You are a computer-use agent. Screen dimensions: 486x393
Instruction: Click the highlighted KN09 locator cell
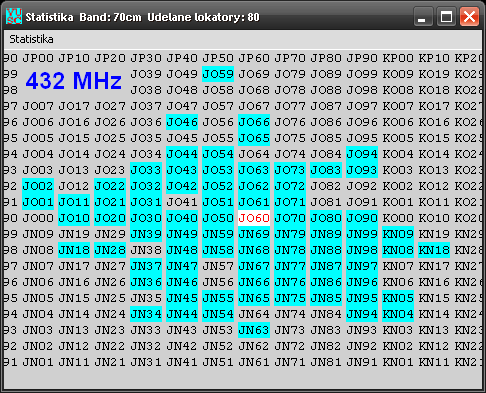[x=398, y=234]
